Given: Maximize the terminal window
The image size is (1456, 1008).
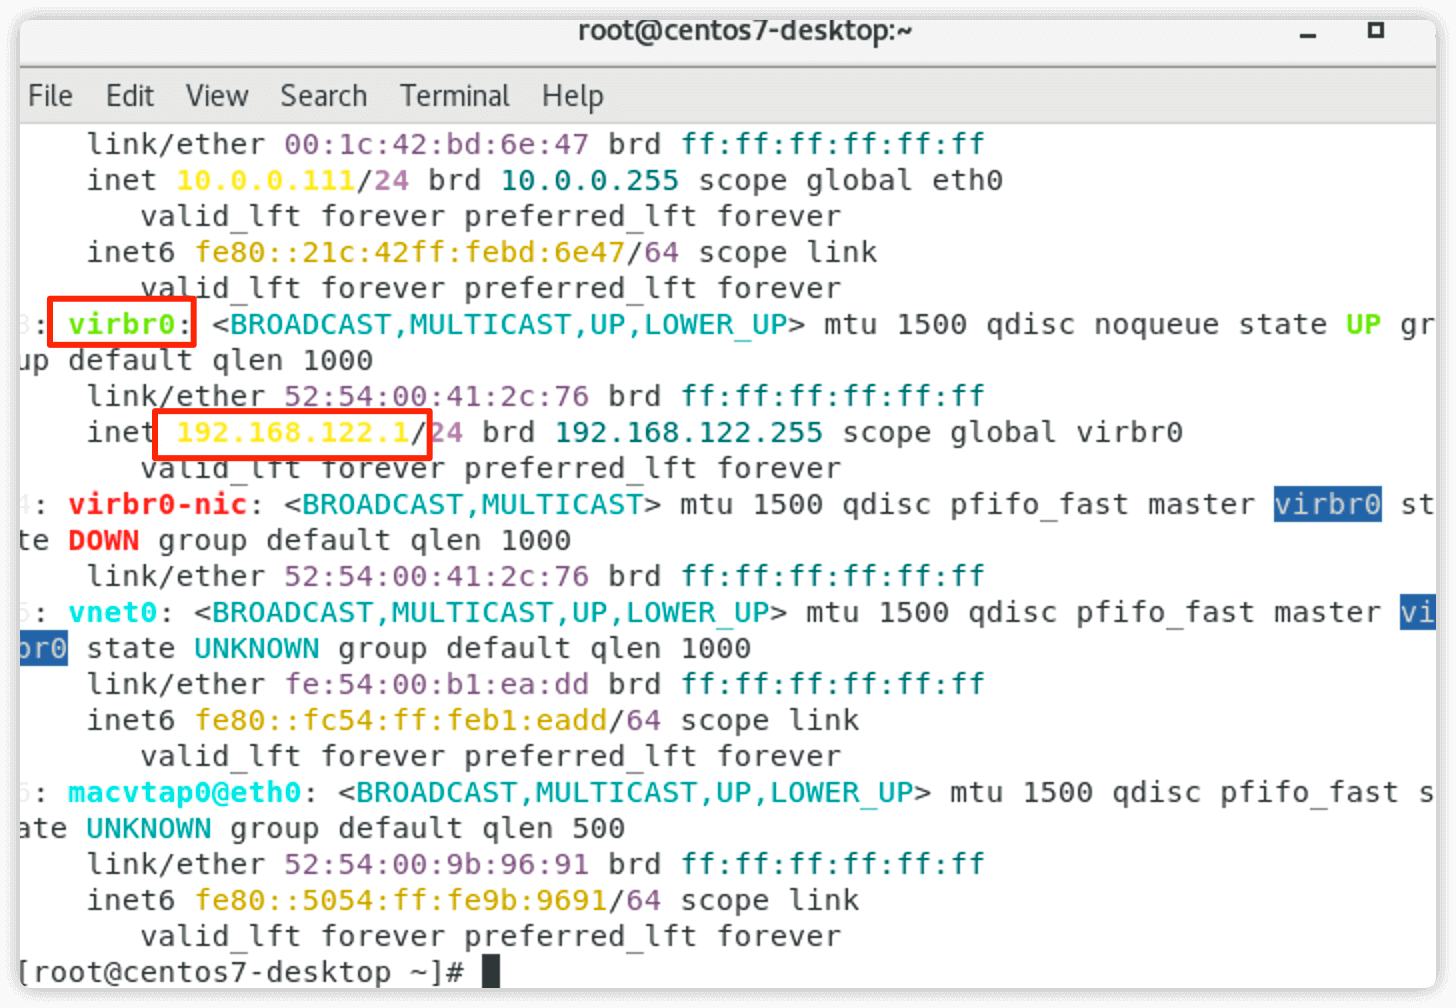Looking at the screenshot, I should pos(1376,31).
